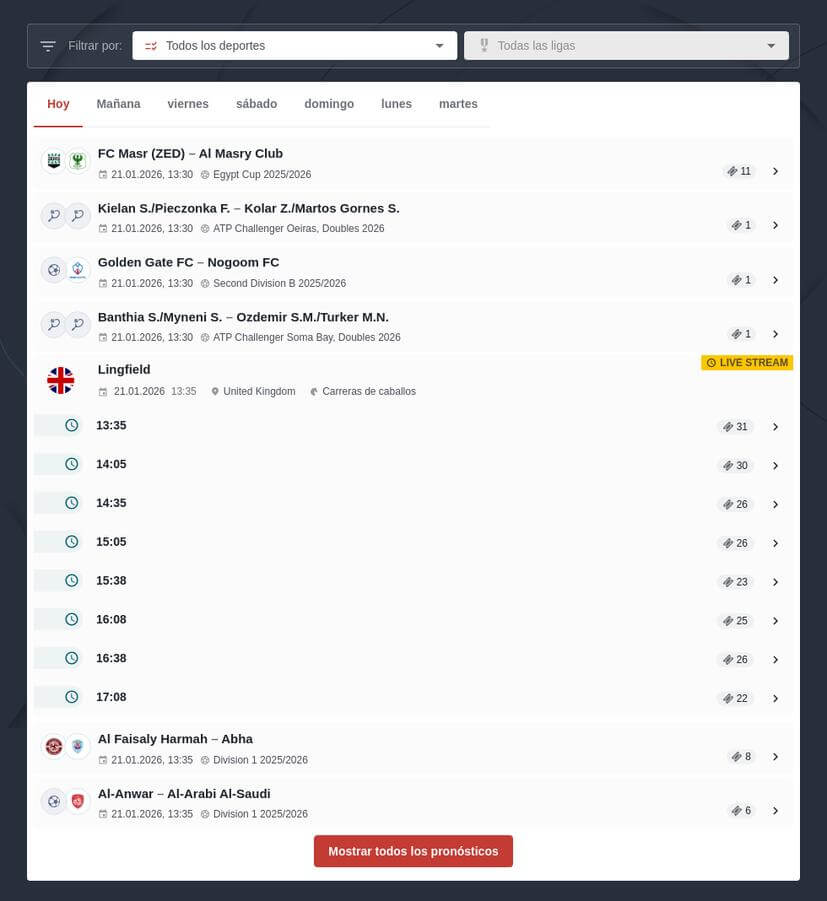Click the location pin icon before 'United Kingdom'
Viewport: 827px width, 901px height.
tap(215, 392)
